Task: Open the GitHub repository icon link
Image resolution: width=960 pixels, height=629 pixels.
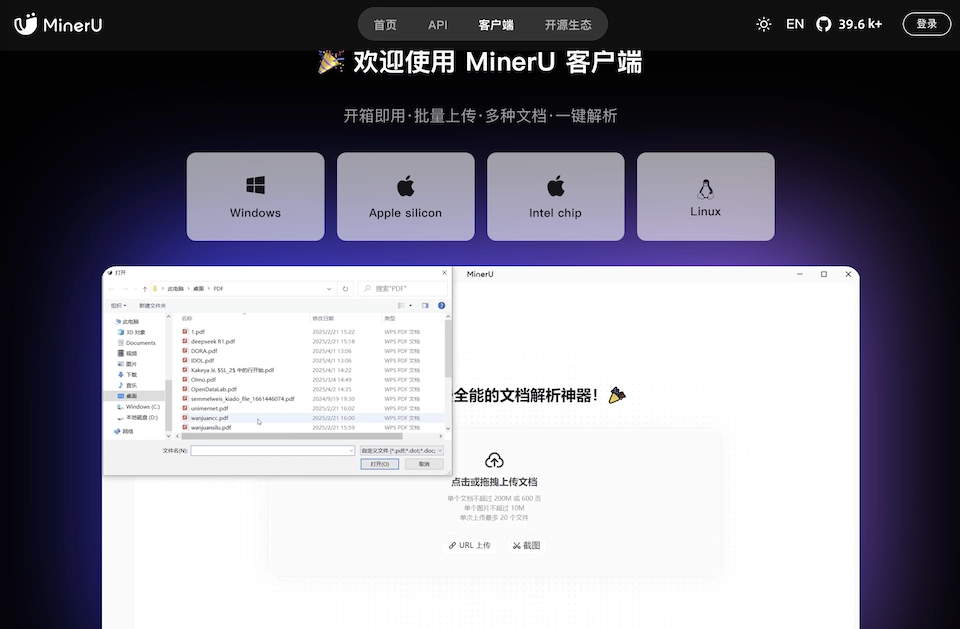Action: click(x=823, y=24)
